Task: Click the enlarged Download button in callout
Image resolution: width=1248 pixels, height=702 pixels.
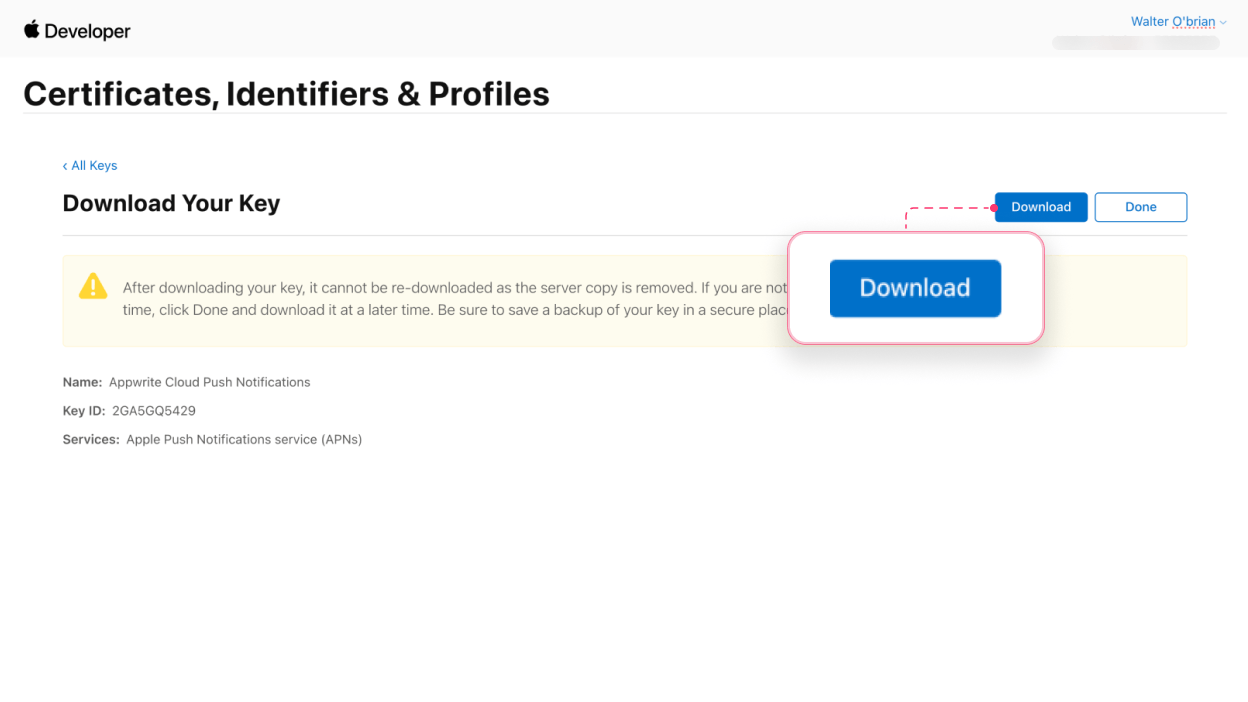Action: click(x=915, y=288)
